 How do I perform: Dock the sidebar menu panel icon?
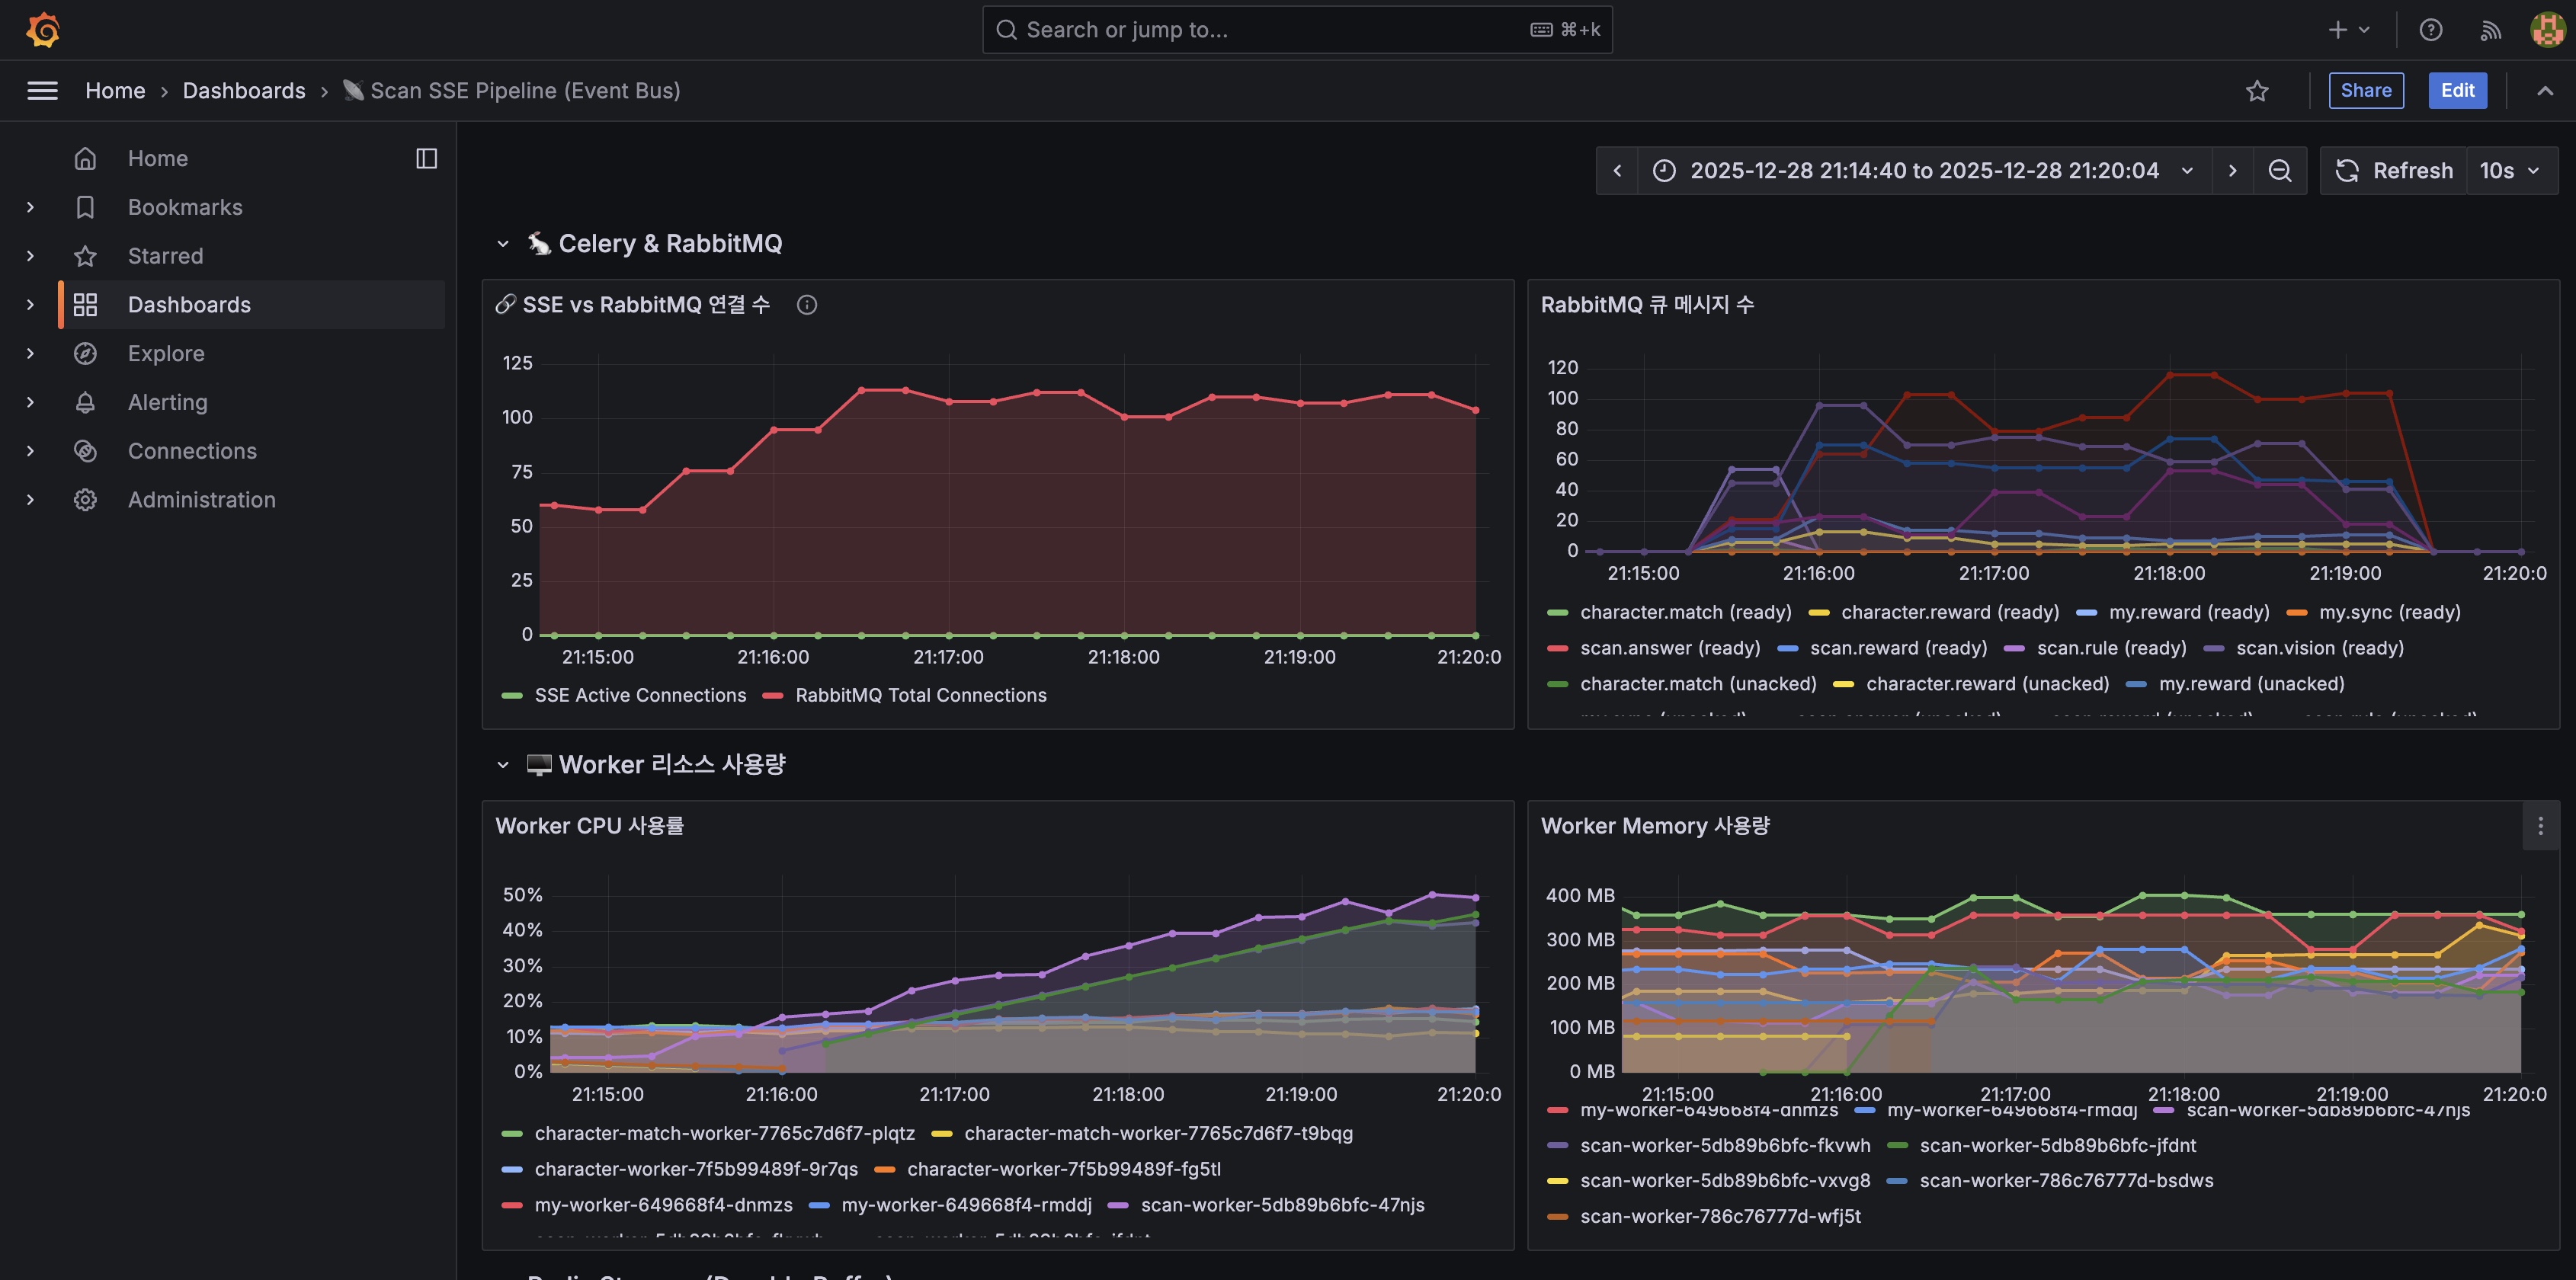pos(426,159)
